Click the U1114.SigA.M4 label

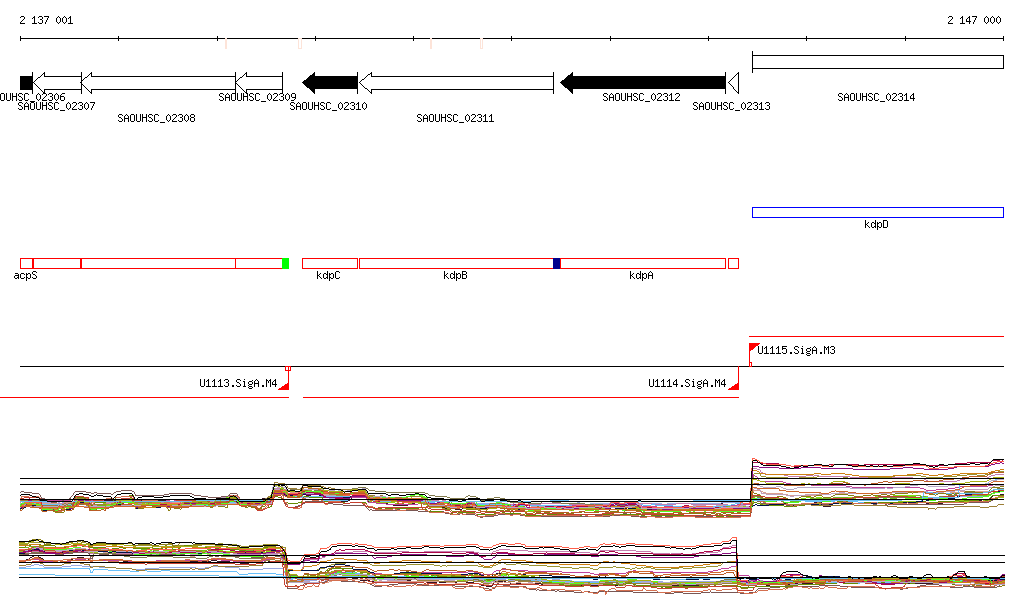pyautogui.click(x=687, y=383)
